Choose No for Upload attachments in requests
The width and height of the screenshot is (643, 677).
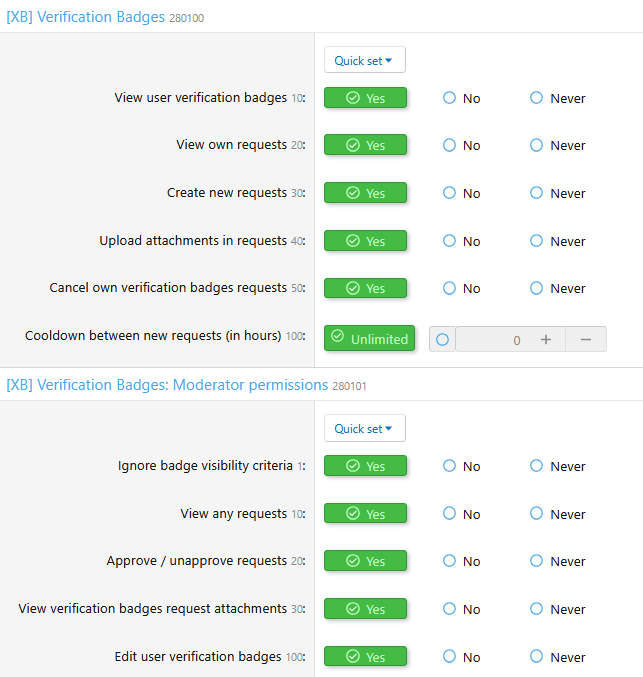(461, 240)
